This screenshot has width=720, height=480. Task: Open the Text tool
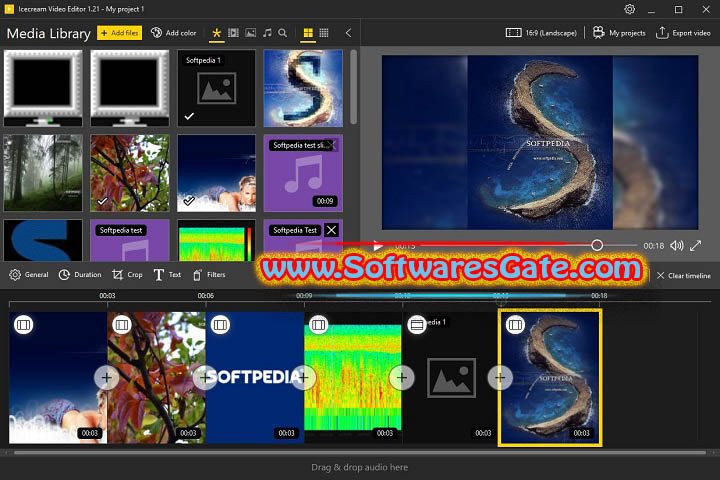click(167, 275)
